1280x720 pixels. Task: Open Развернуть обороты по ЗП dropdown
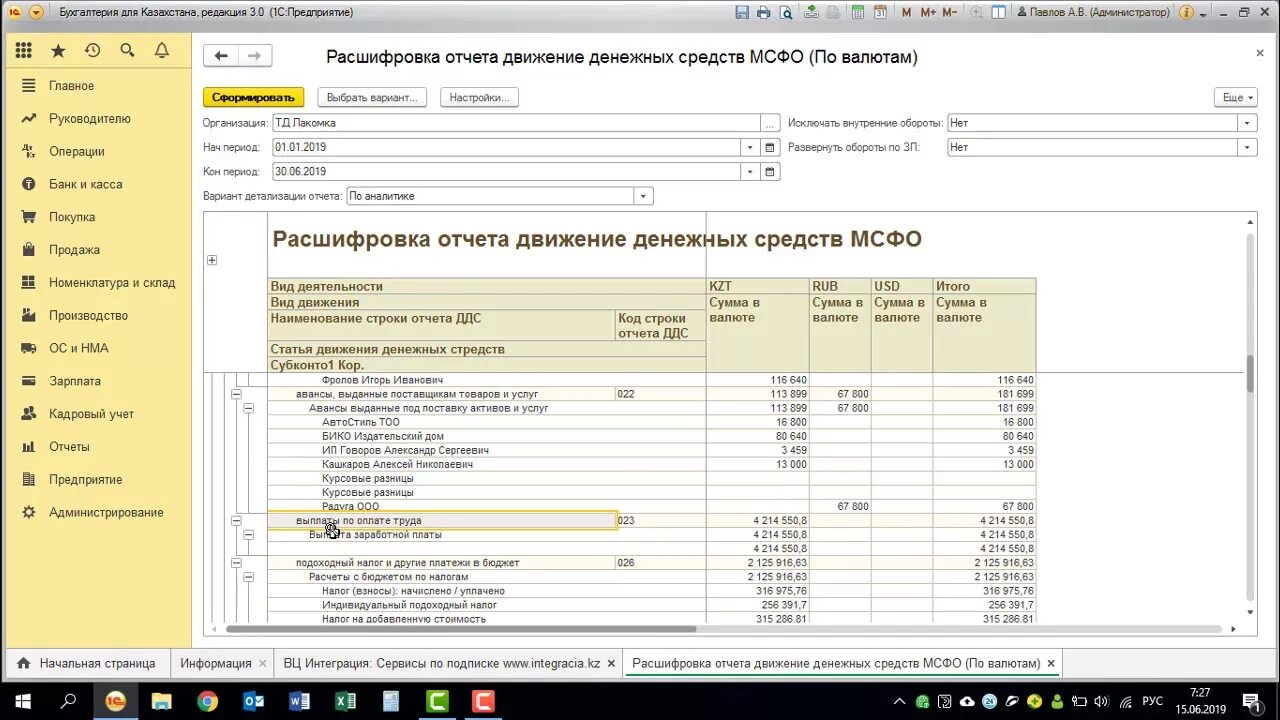[1246, 147]
